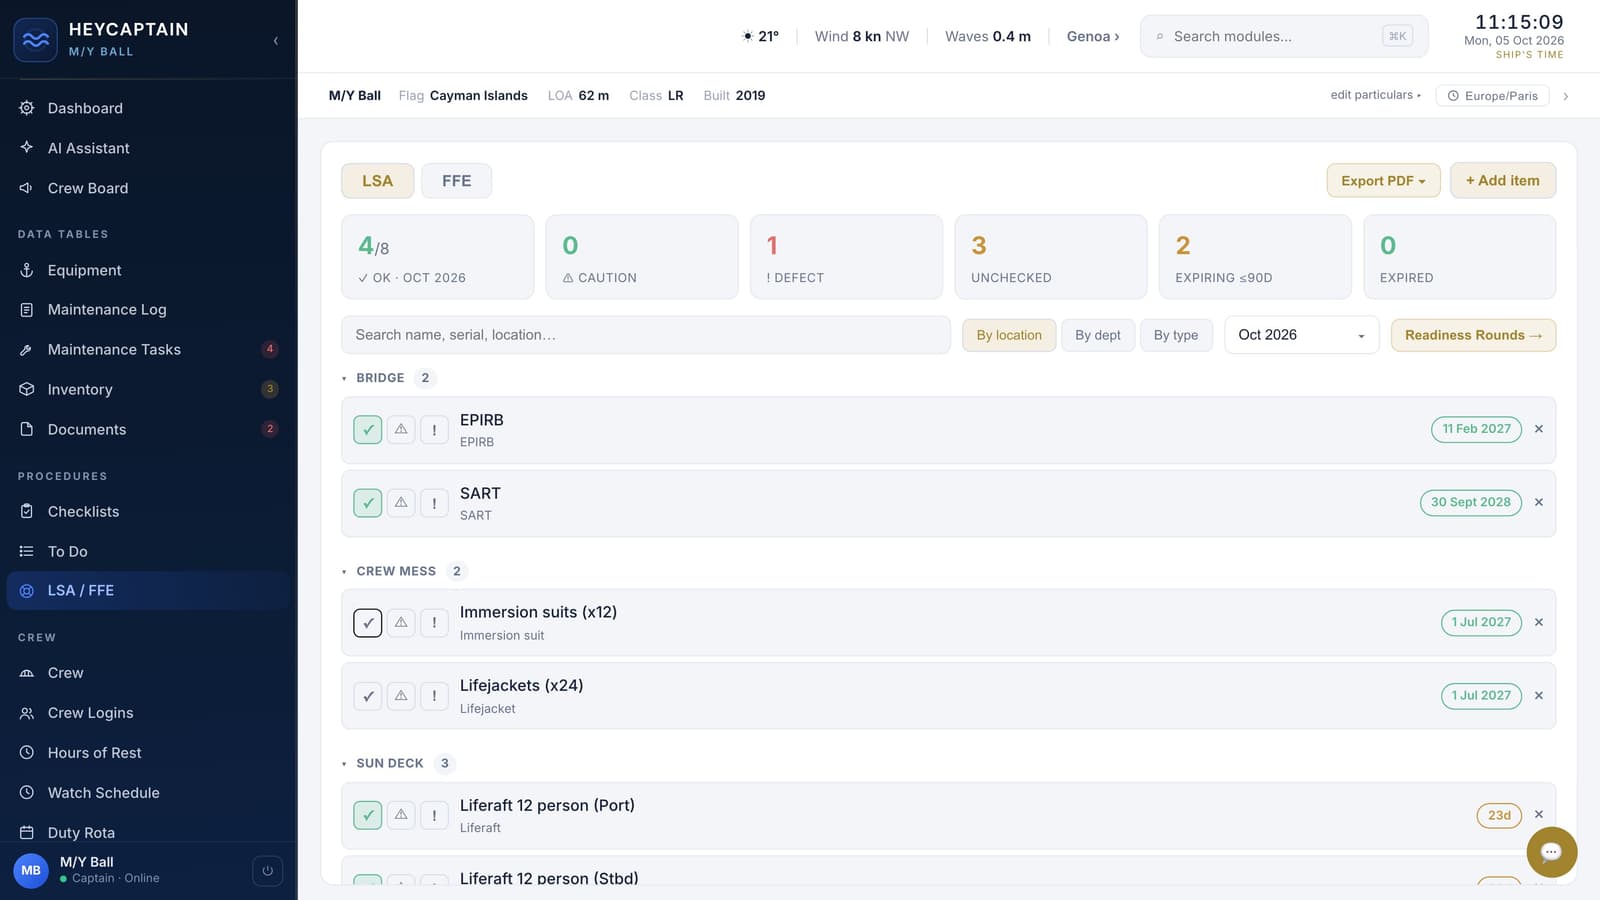
Task: Click the power icon beside Captain profile
Action: click(267, 871)
